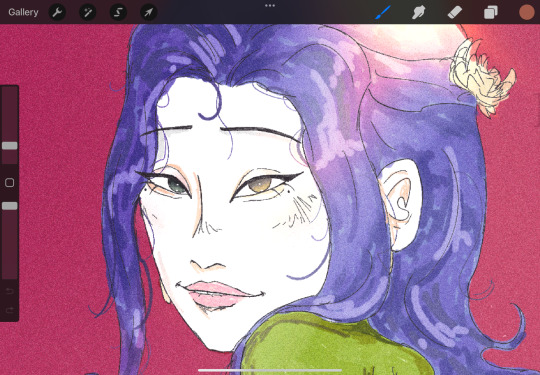Return to the Gallery
Screen dimensions: 540x375
[23, 12]
